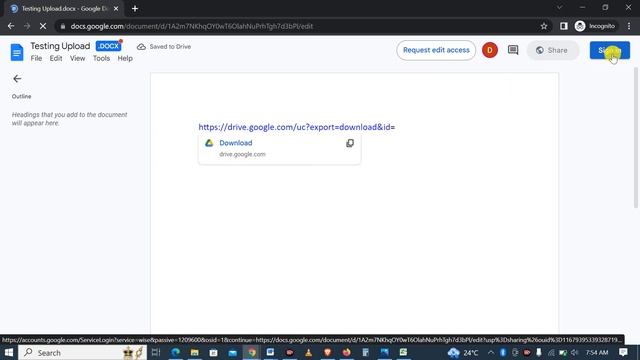Open Task View on the taskbar
Viewport: 640px width, 360px height.
(156, 352)
